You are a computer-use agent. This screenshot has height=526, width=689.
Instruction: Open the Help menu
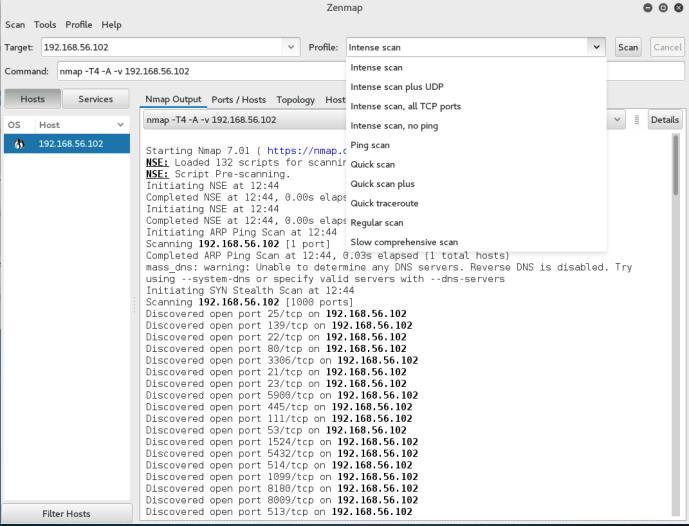click(111, 25)
